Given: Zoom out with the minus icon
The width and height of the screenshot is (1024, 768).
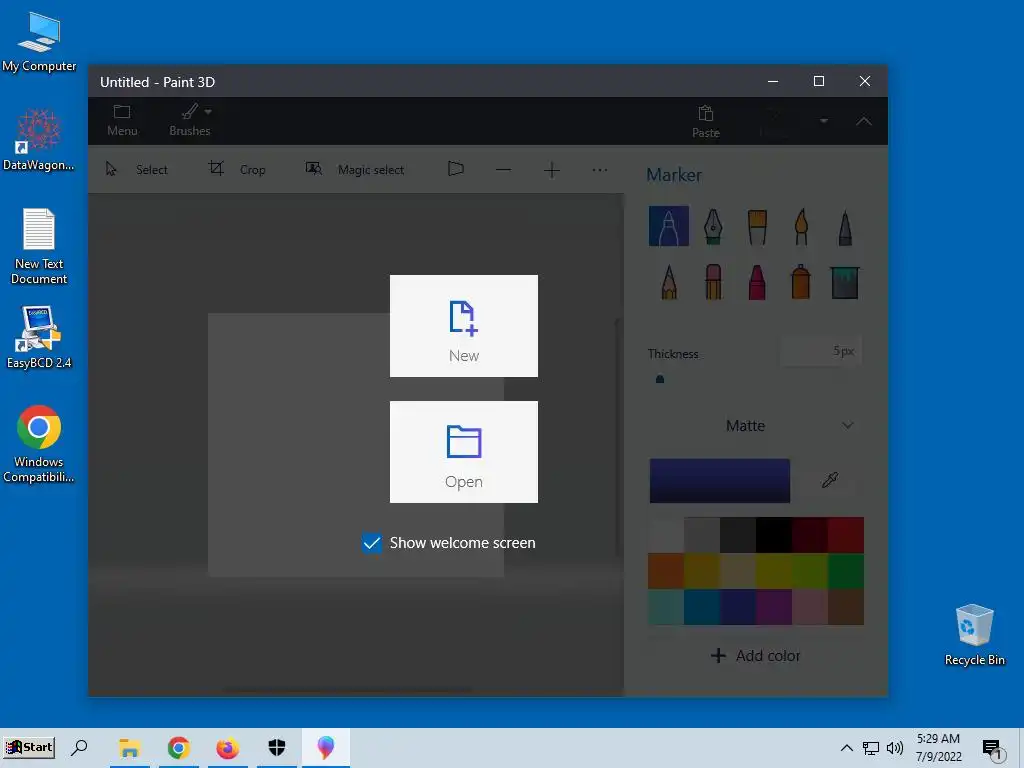Looking at the screenshot, I should [504, 170].
